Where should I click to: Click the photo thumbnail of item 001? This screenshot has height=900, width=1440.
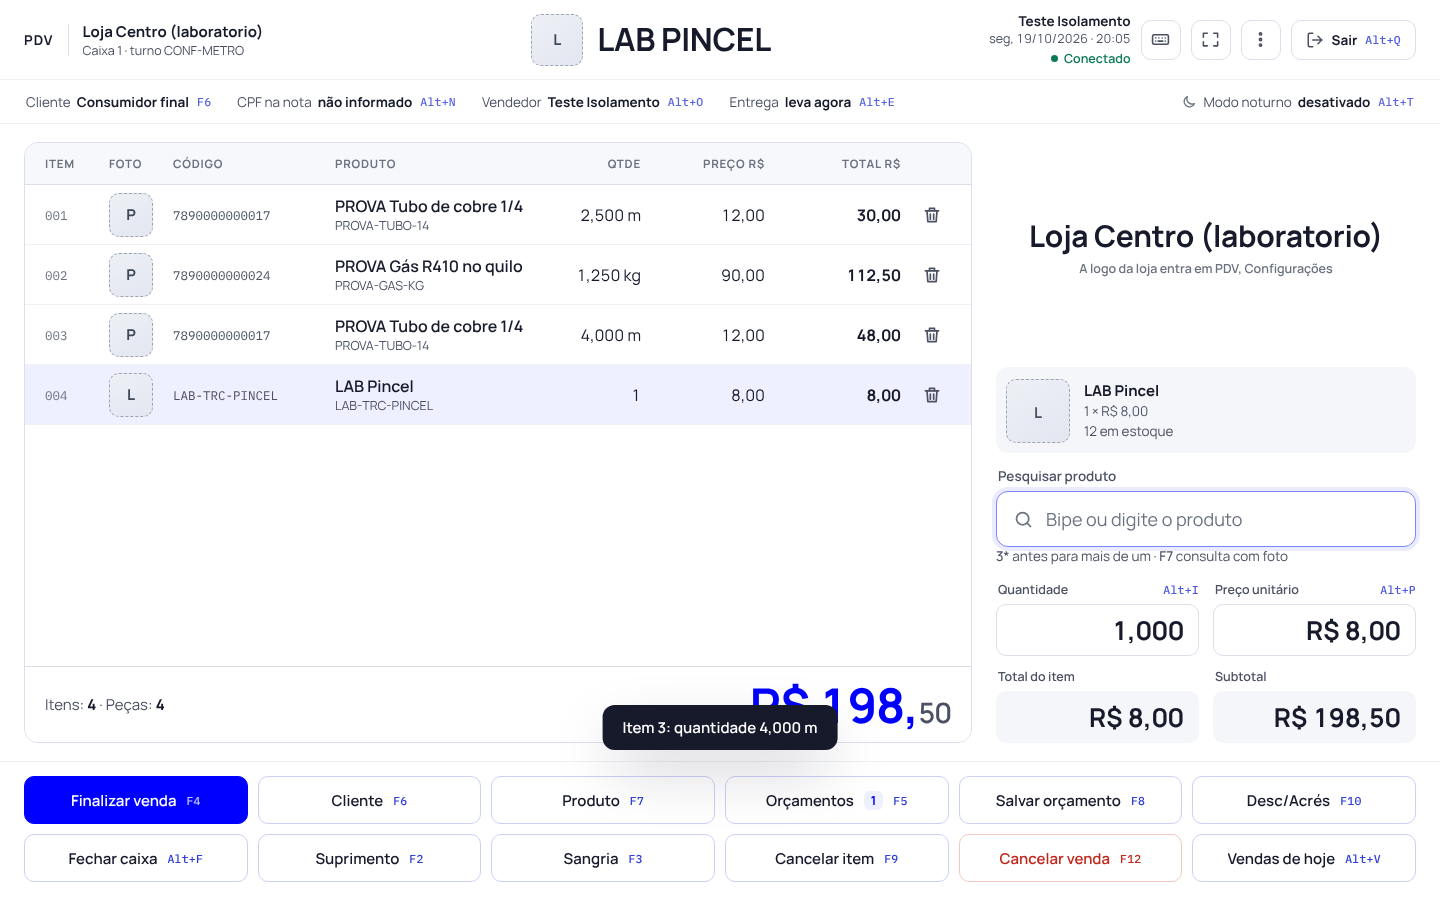click(131, 215)
